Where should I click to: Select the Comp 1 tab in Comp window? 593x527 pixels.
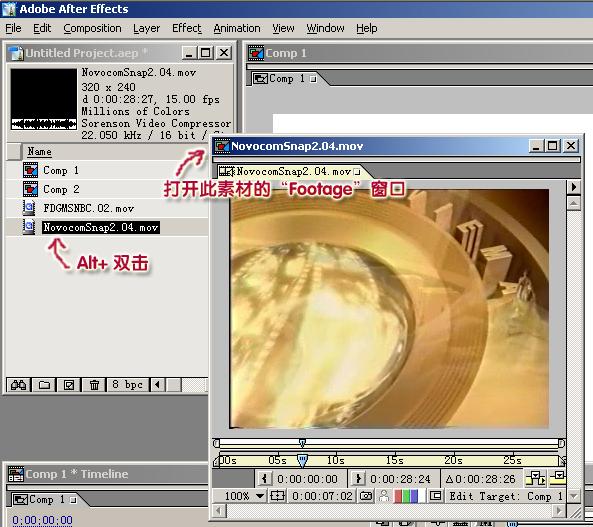click(x=286, y=79)
